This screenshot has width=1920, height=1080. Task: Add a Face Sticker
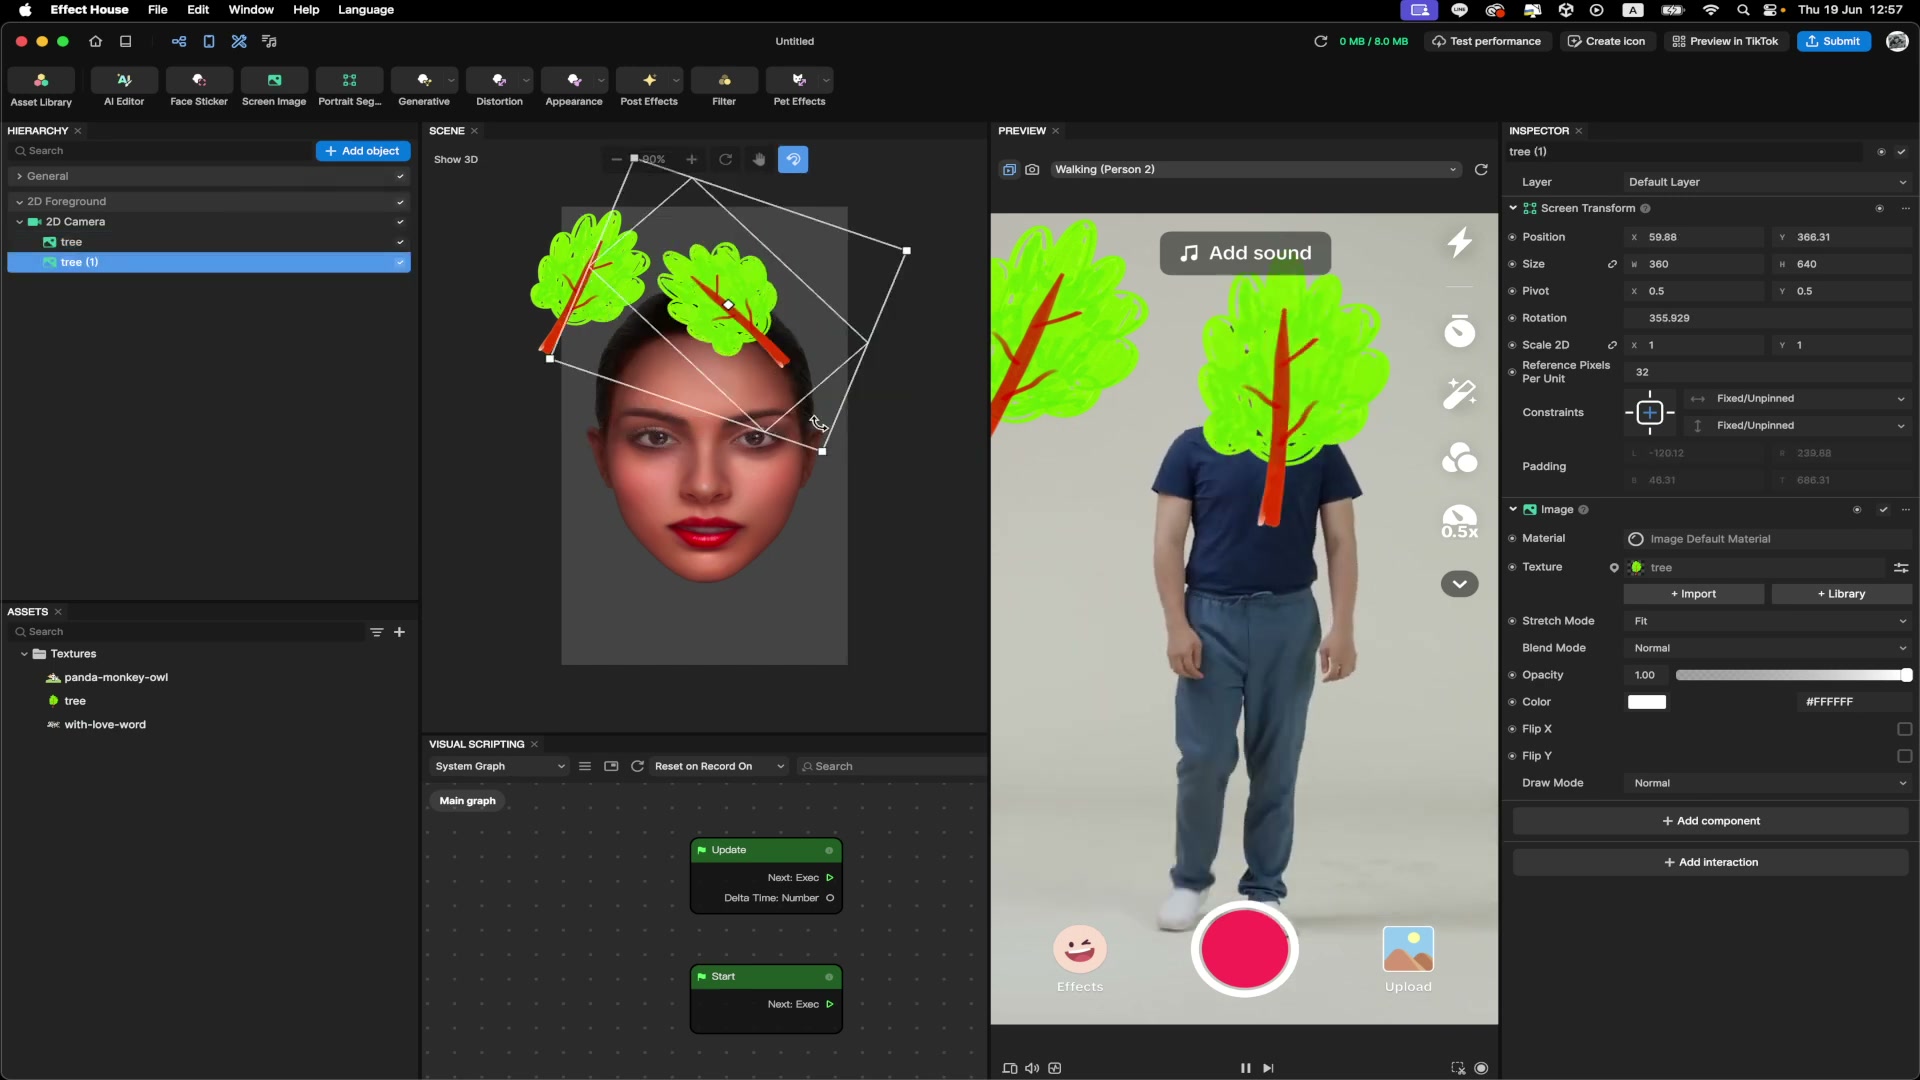(199, 87)
